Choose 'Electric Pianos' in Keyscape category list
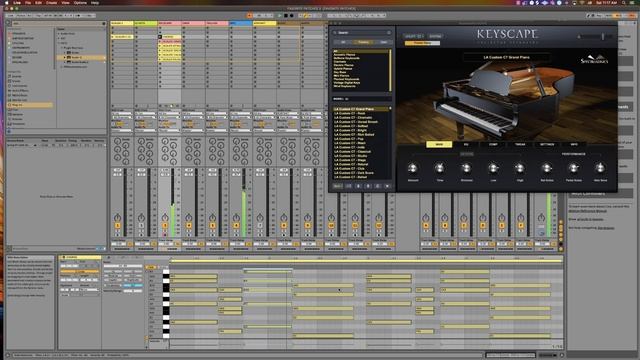Viewport: 640px width, 360px height. pos(344,65)
